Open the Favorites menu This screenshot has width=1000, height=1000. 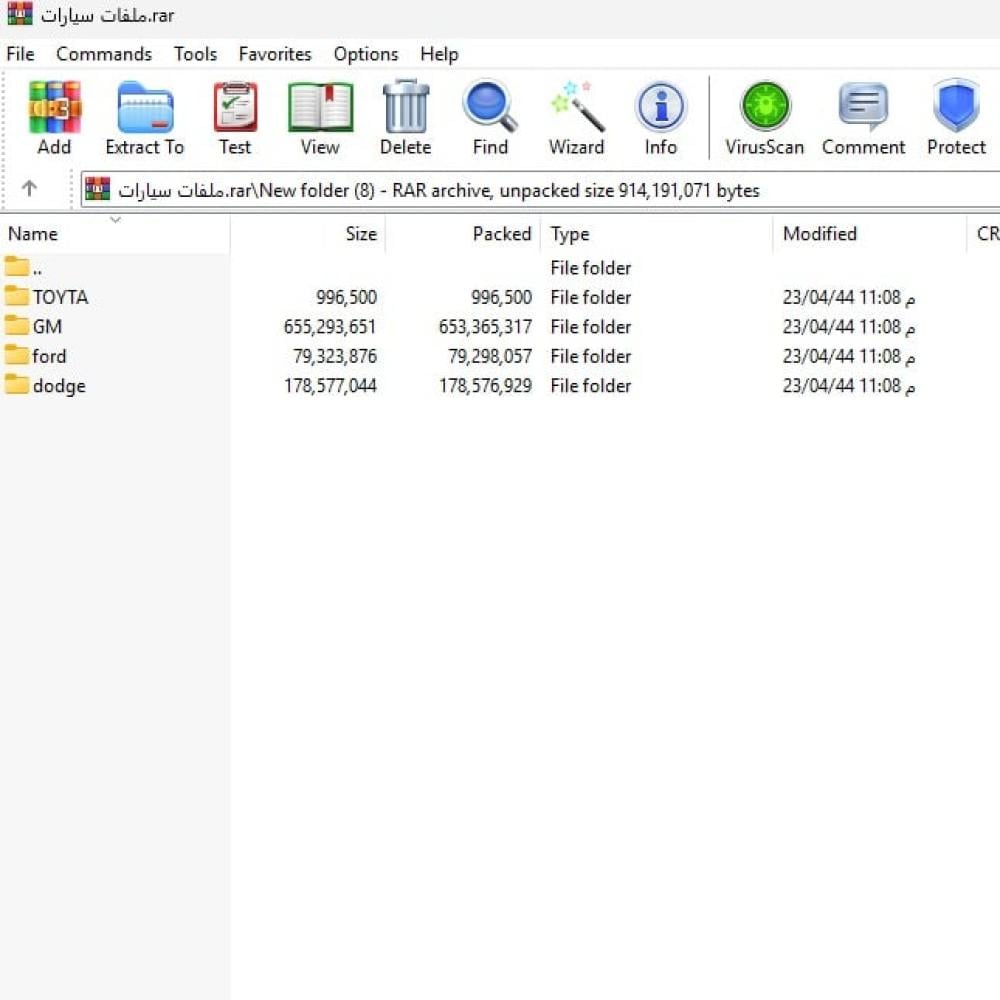pos(275,54)
